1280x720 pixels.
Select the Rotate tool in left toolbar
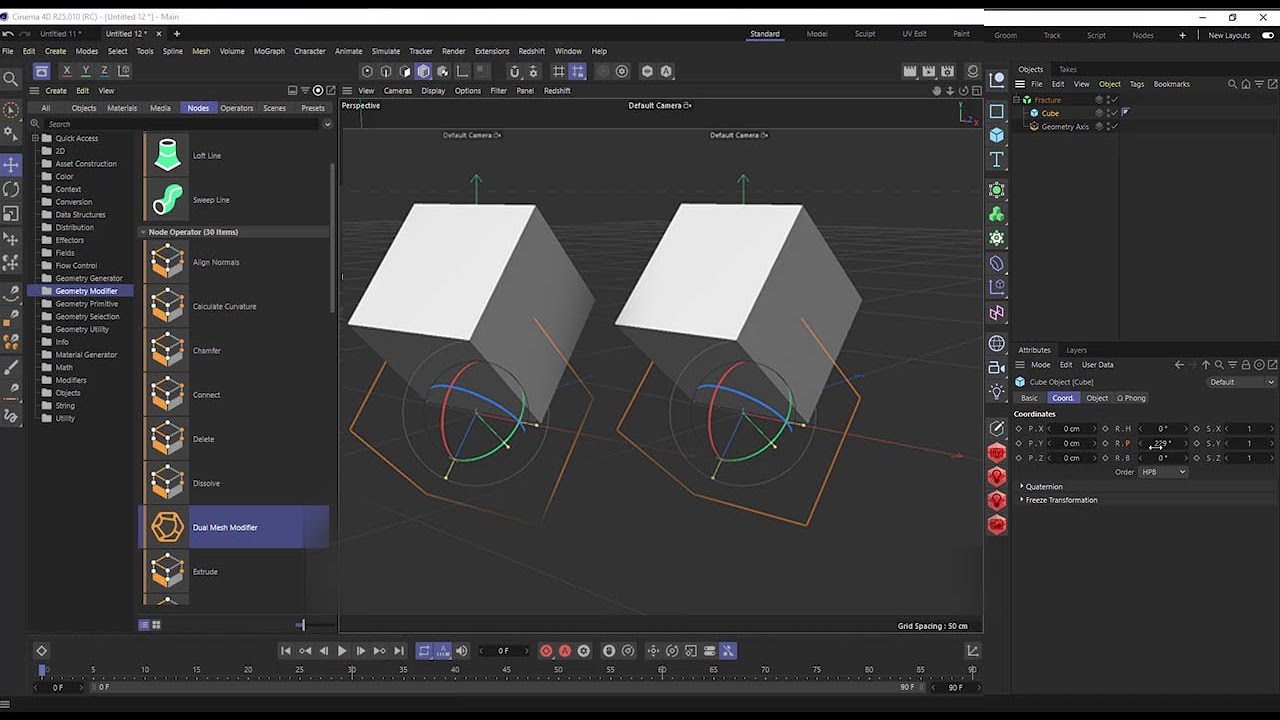coord(11,189)
